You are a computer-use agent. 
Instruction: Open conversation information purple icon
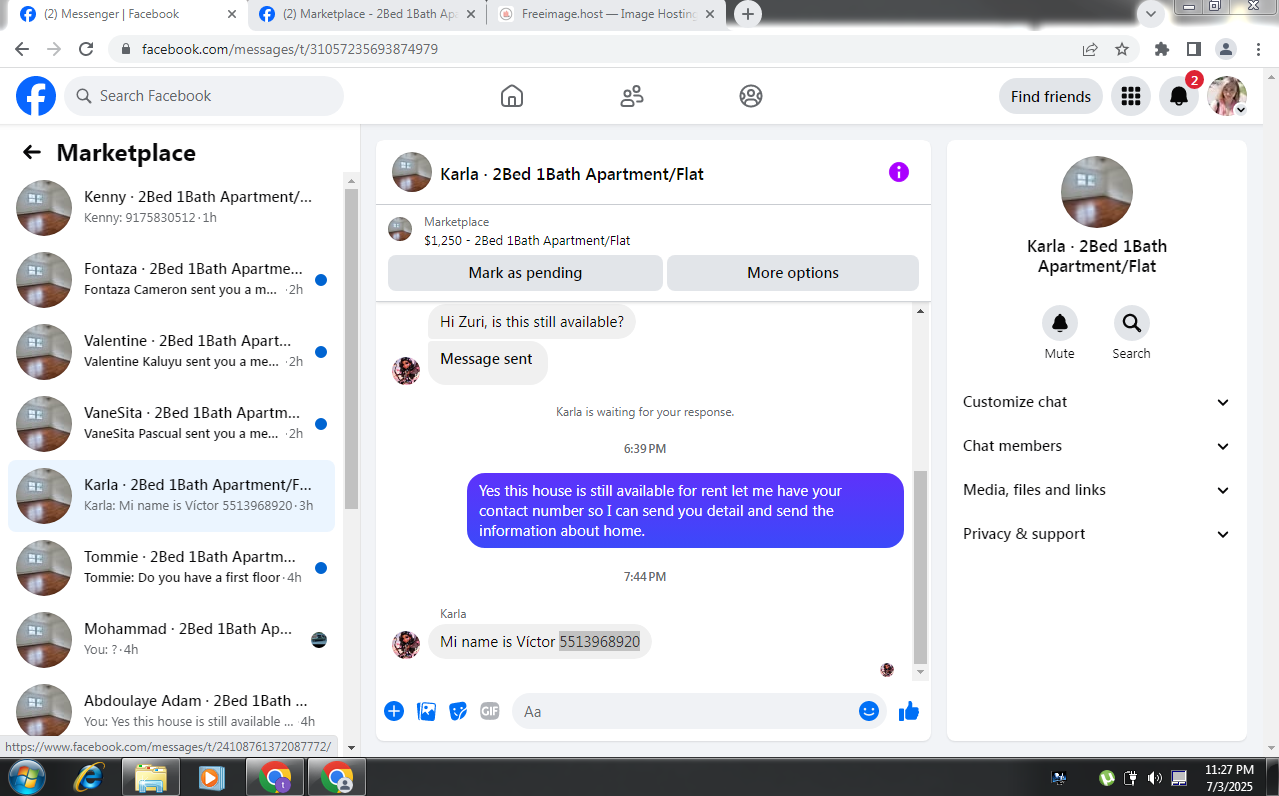point(899,172)
